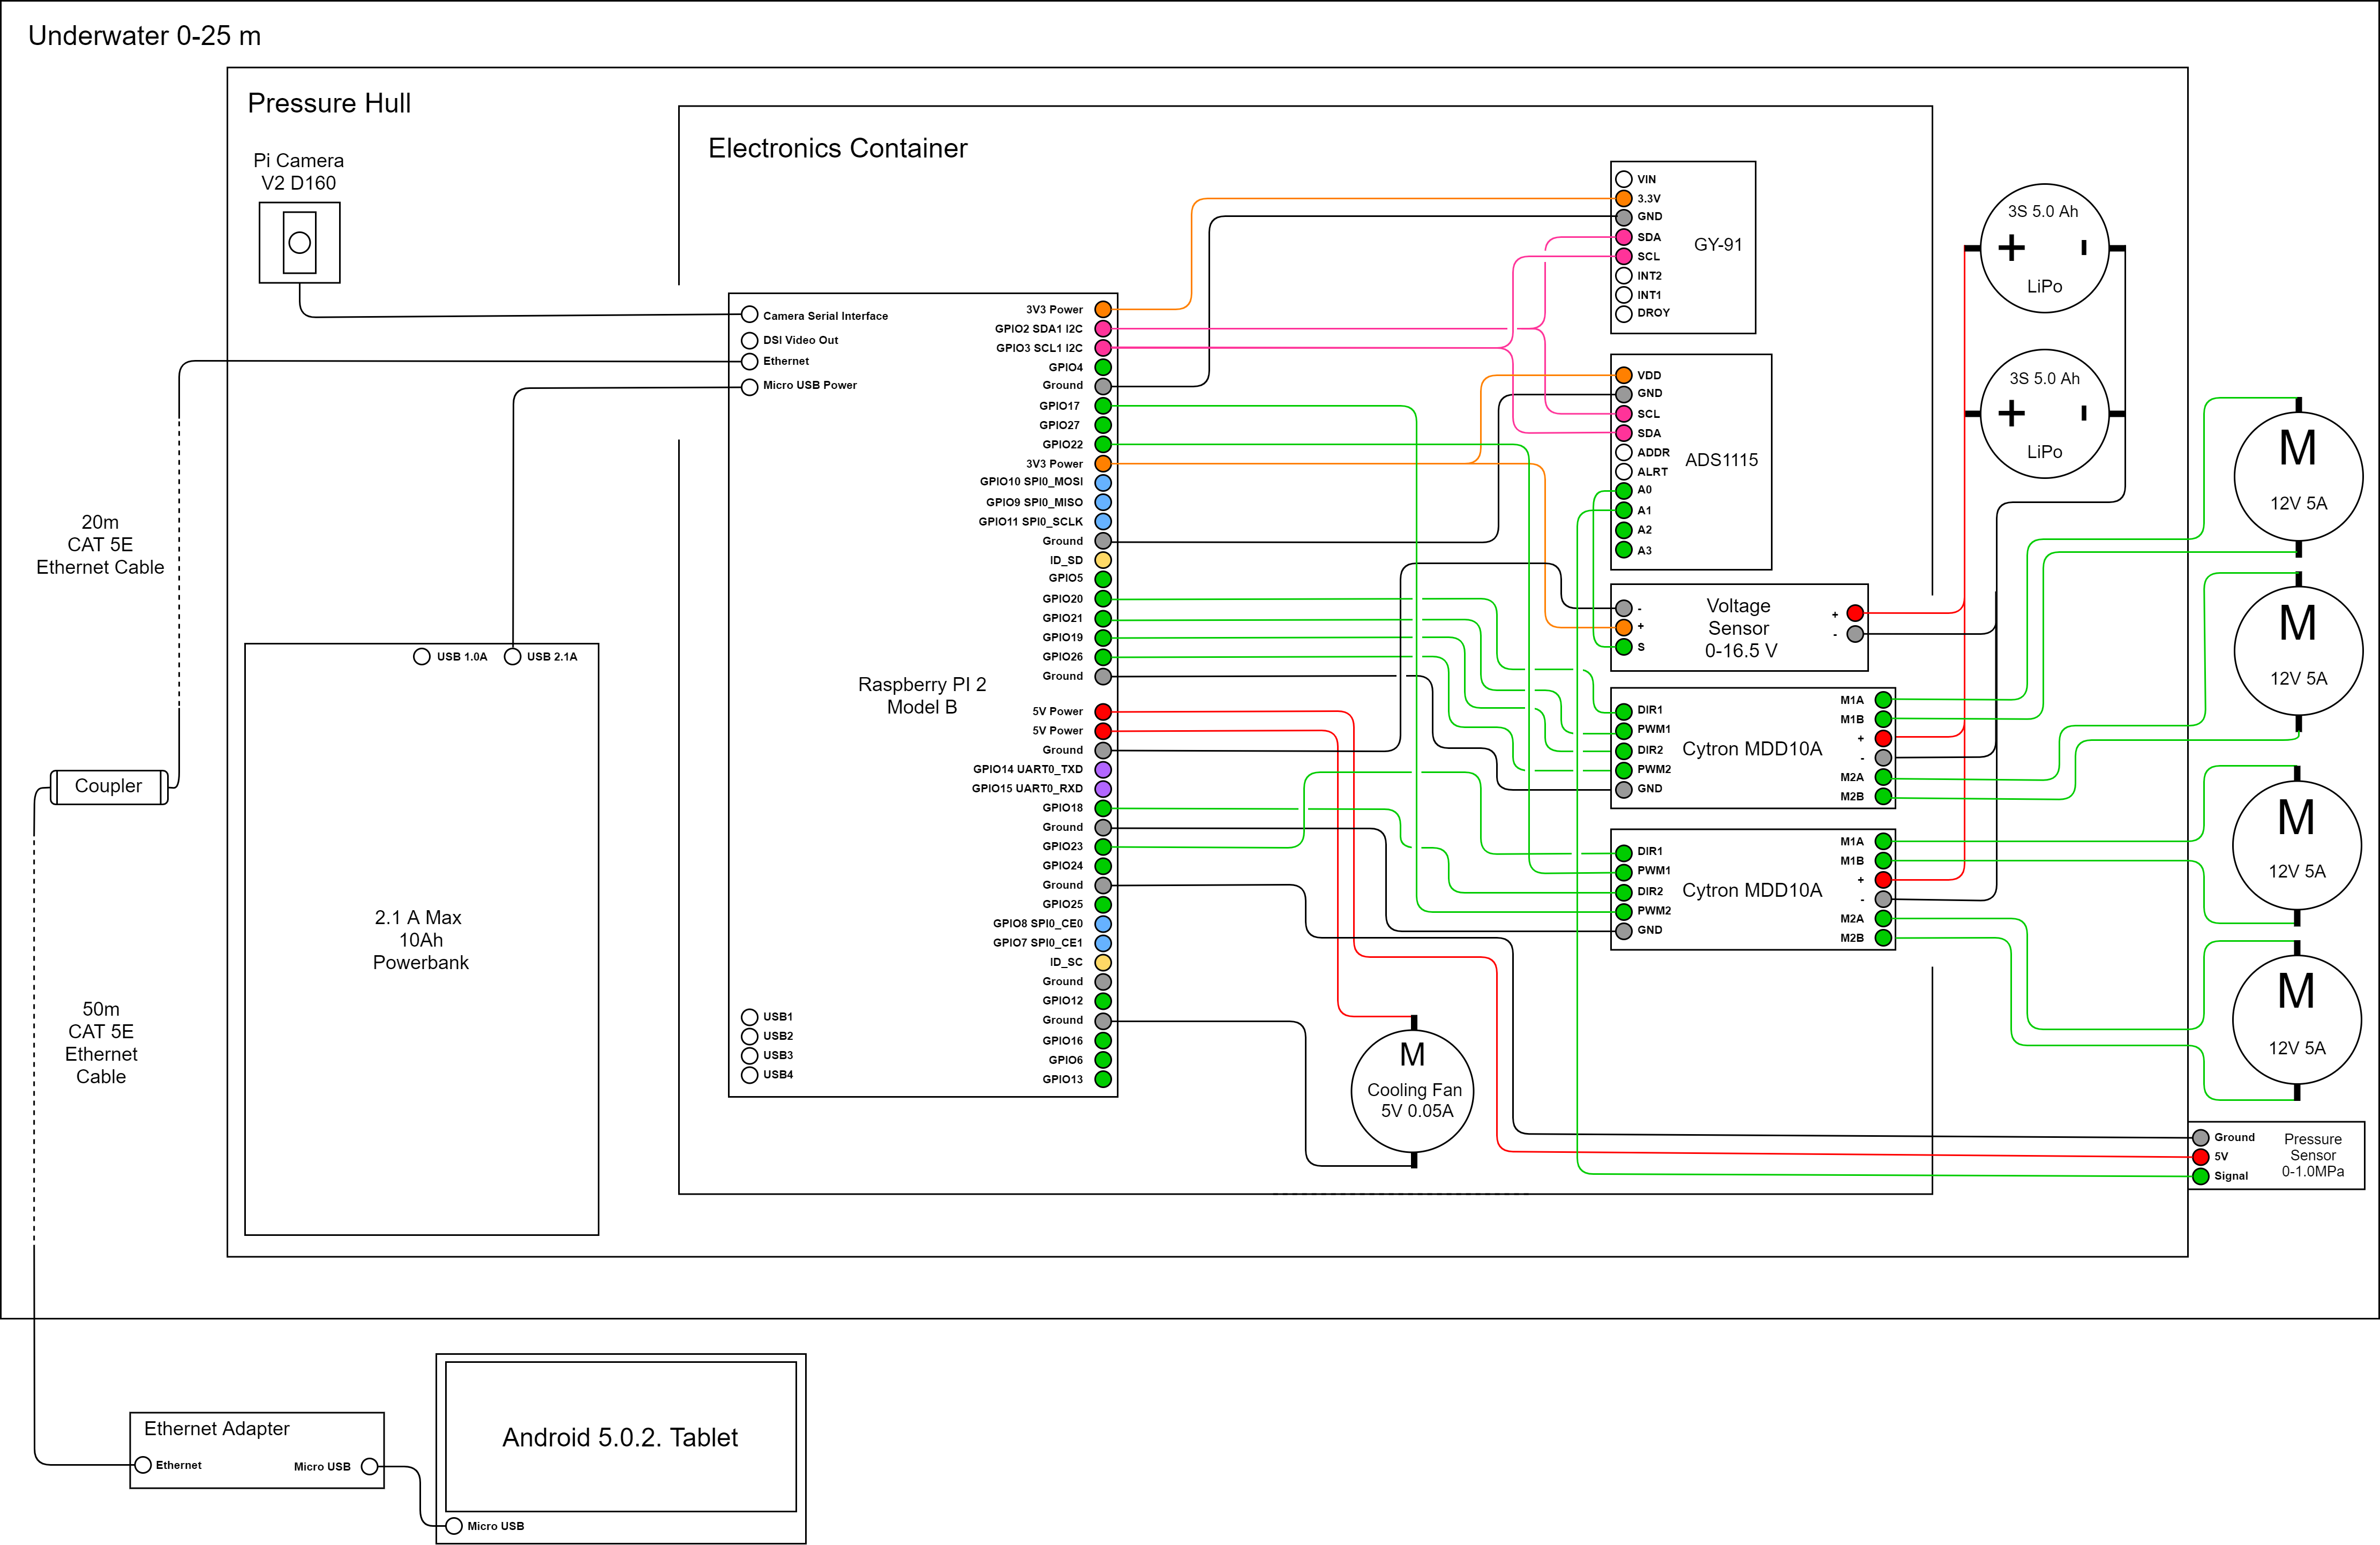This screenshot has width=2380, height=1545.
Task: Click the Pi Camera V2 symbol
Action: [x=299, y=243]
